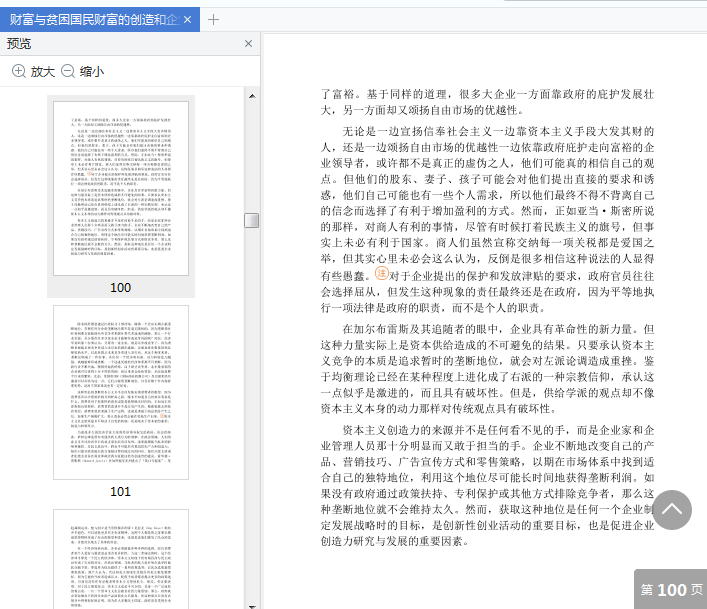The width and height of the screenshot is (707, 609).
Task: Click the paragraph starting 无论是一边宣扬信奉社会主义
Action: coord(487,220)
